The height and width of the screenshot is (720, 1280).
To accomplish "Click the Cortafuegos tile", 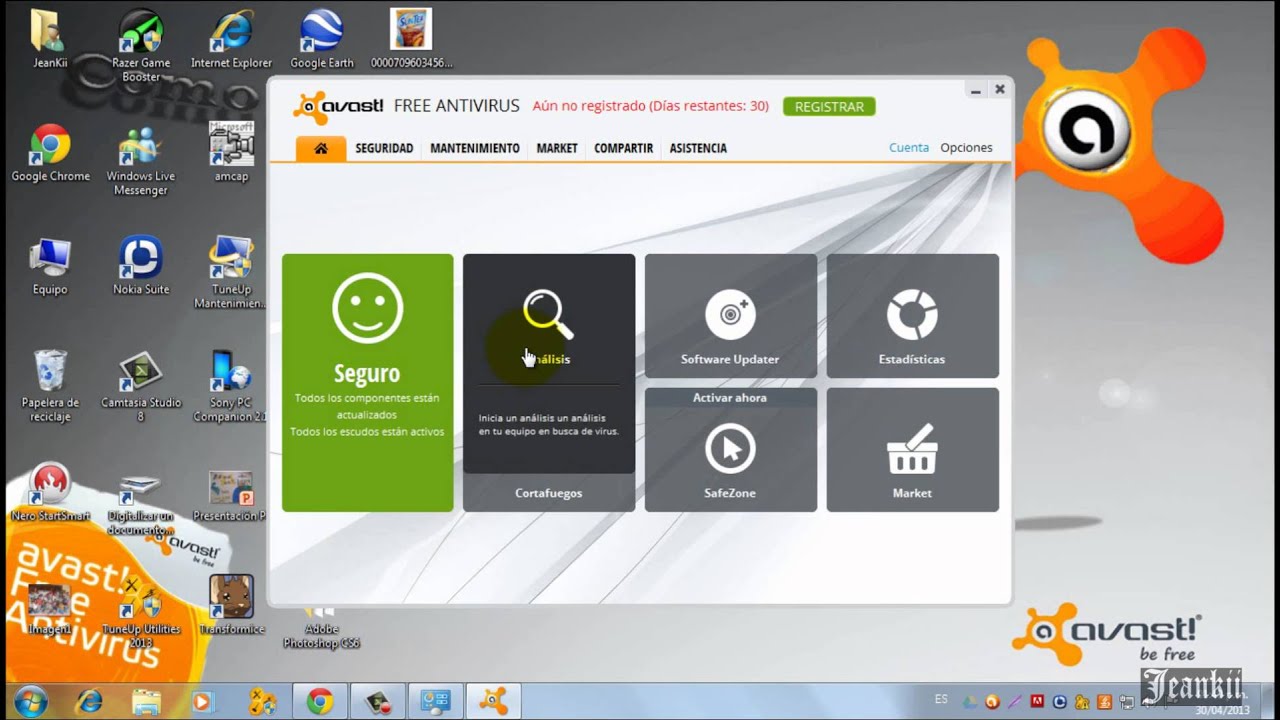I will (x=549, y=493).
